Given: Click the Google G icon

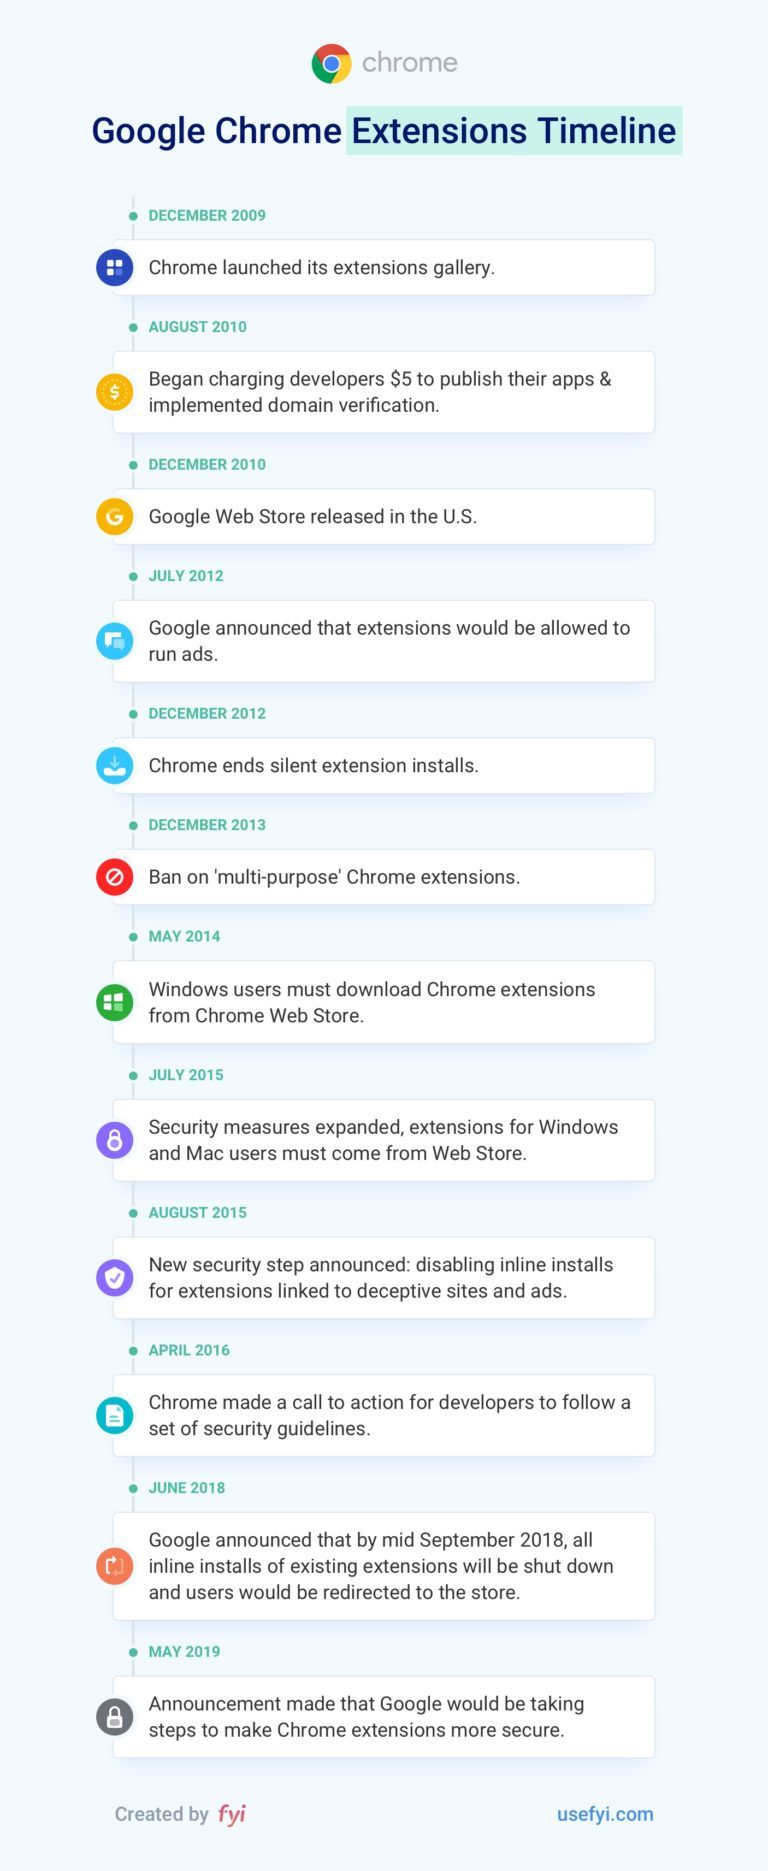Looking at the screenshot, I should (114, 517).
